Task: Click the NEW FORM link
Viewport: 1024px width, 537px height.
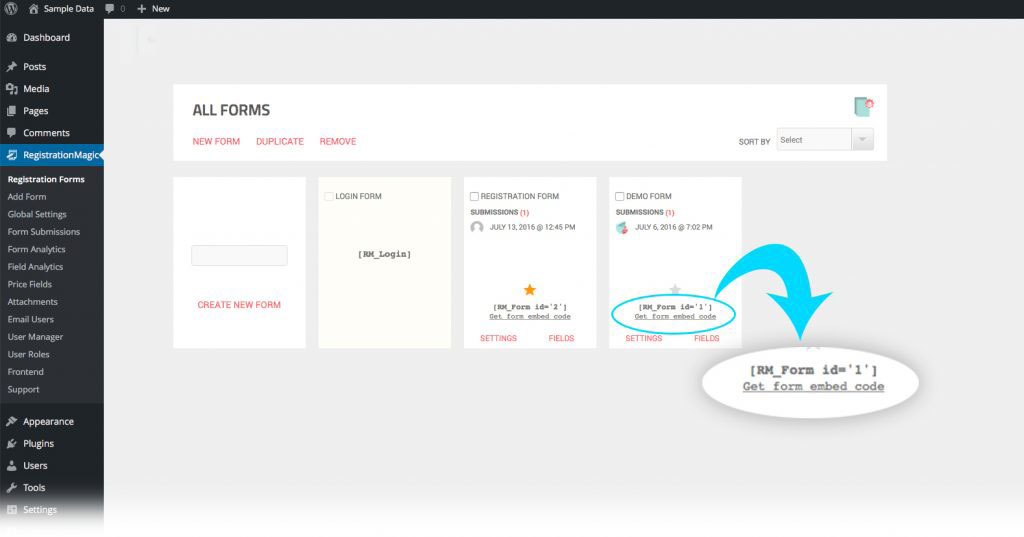Action: pos(216,142)
